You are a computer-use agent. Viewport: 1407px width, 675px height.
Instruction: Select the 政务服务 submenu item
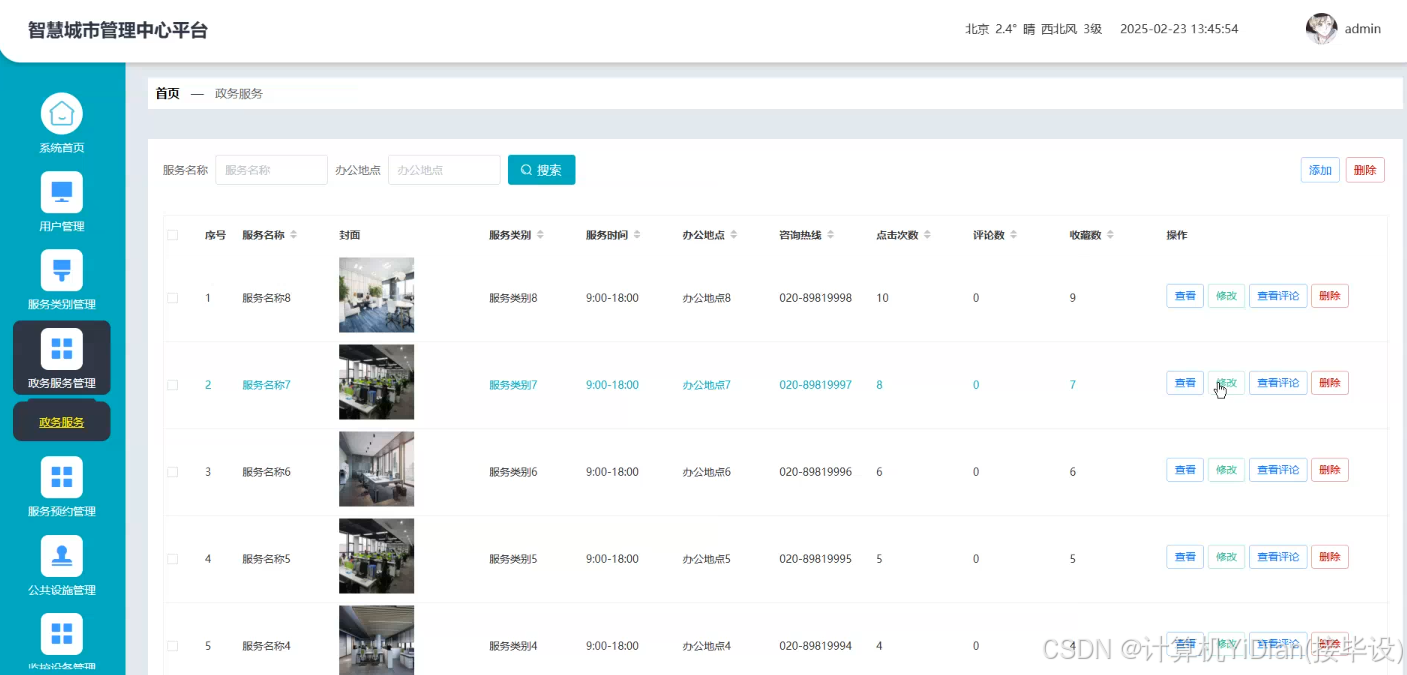pyautogui.click(x=62, y=422)
